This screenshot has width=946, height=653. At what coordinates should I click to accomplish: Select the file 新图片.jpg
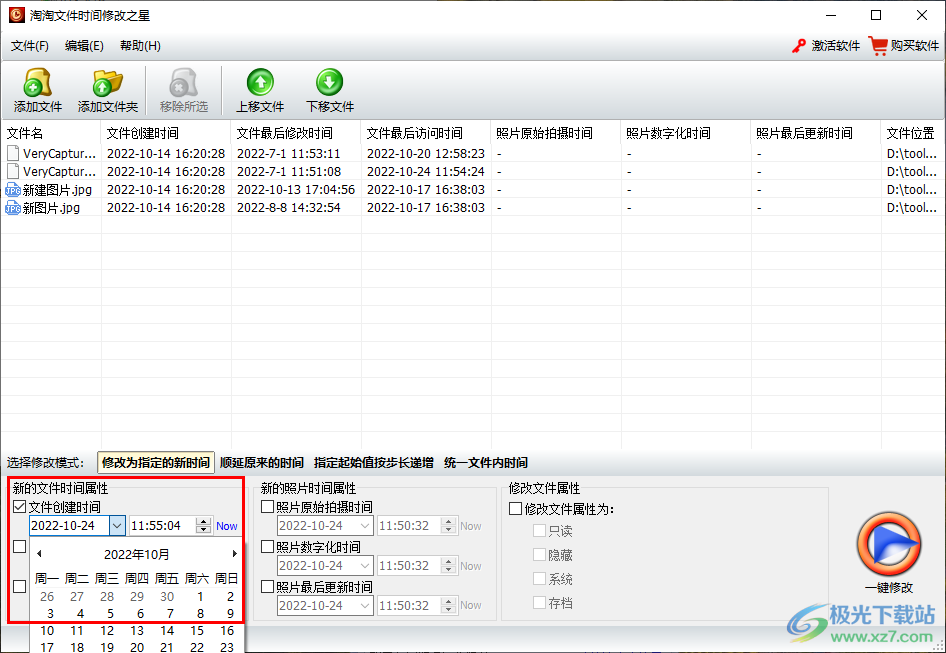(x=51, y=208)
